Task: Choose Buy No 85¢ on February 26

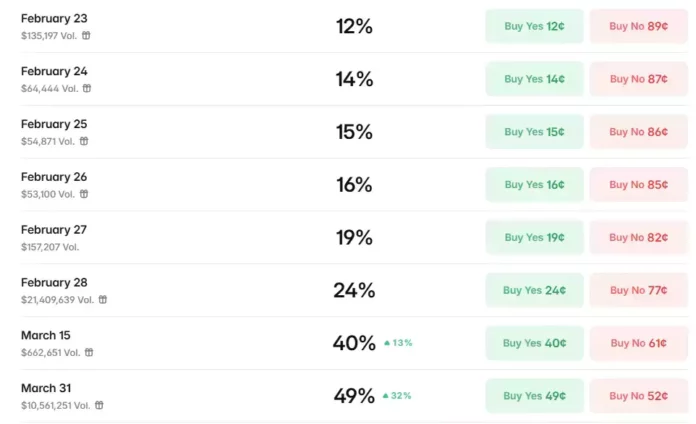Action: [x=638, y=185]
